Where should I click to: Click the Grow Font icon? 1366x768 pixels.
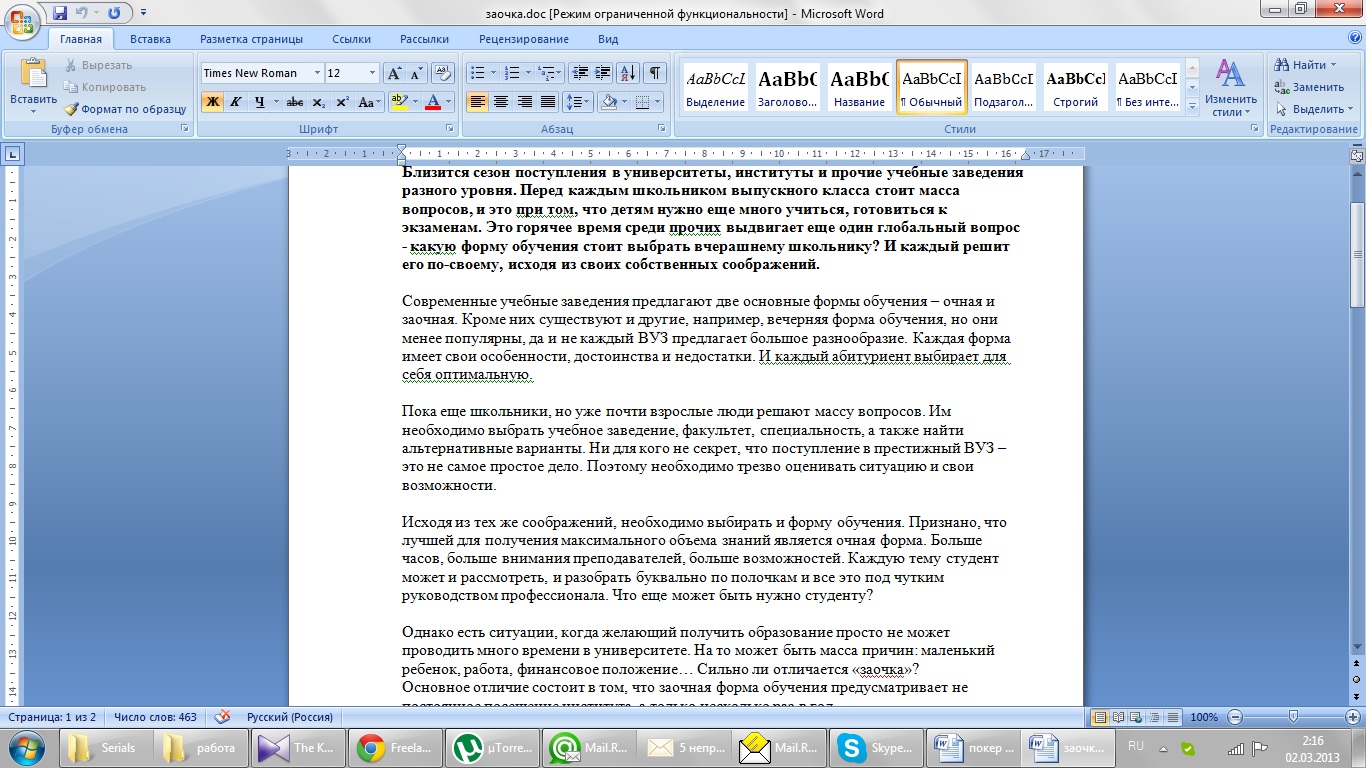[x=394, y=73]
